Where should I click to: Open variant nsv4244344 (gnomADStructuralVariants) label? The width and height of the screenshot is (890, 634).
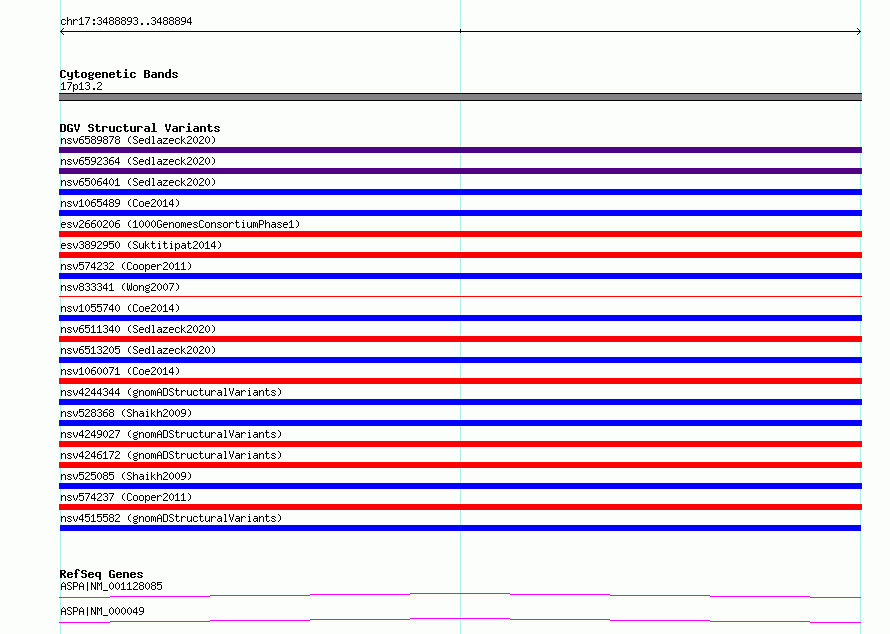pos(171,392)
